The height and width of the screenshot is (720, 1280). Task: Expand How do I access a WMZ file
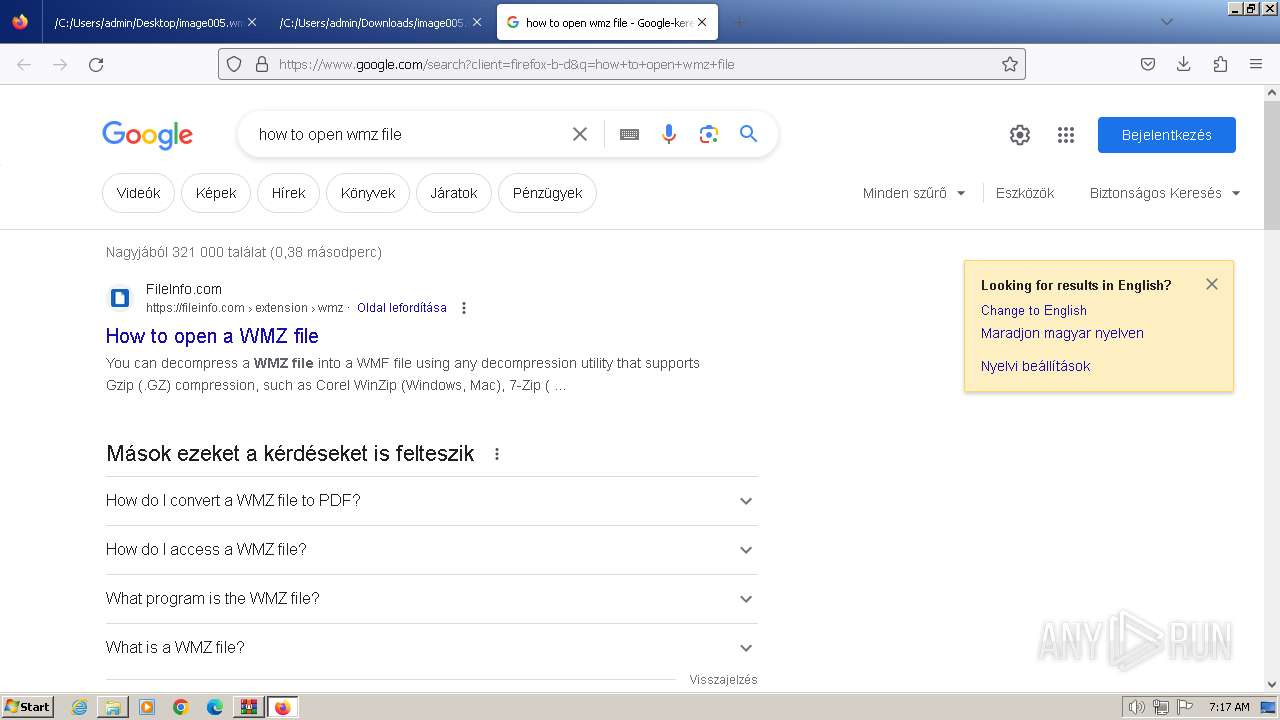[x=432, y=550]
